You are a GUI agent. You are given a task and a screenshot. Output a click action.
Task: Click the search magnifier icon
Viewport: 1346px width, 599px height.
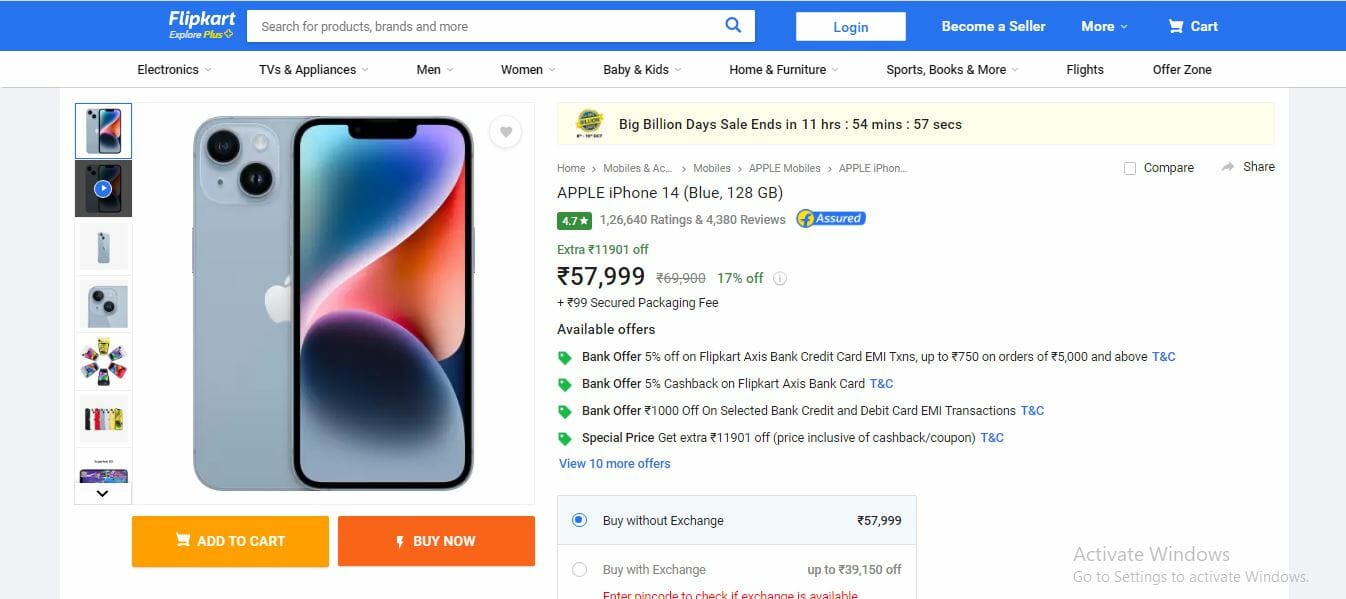coord(733,26)
